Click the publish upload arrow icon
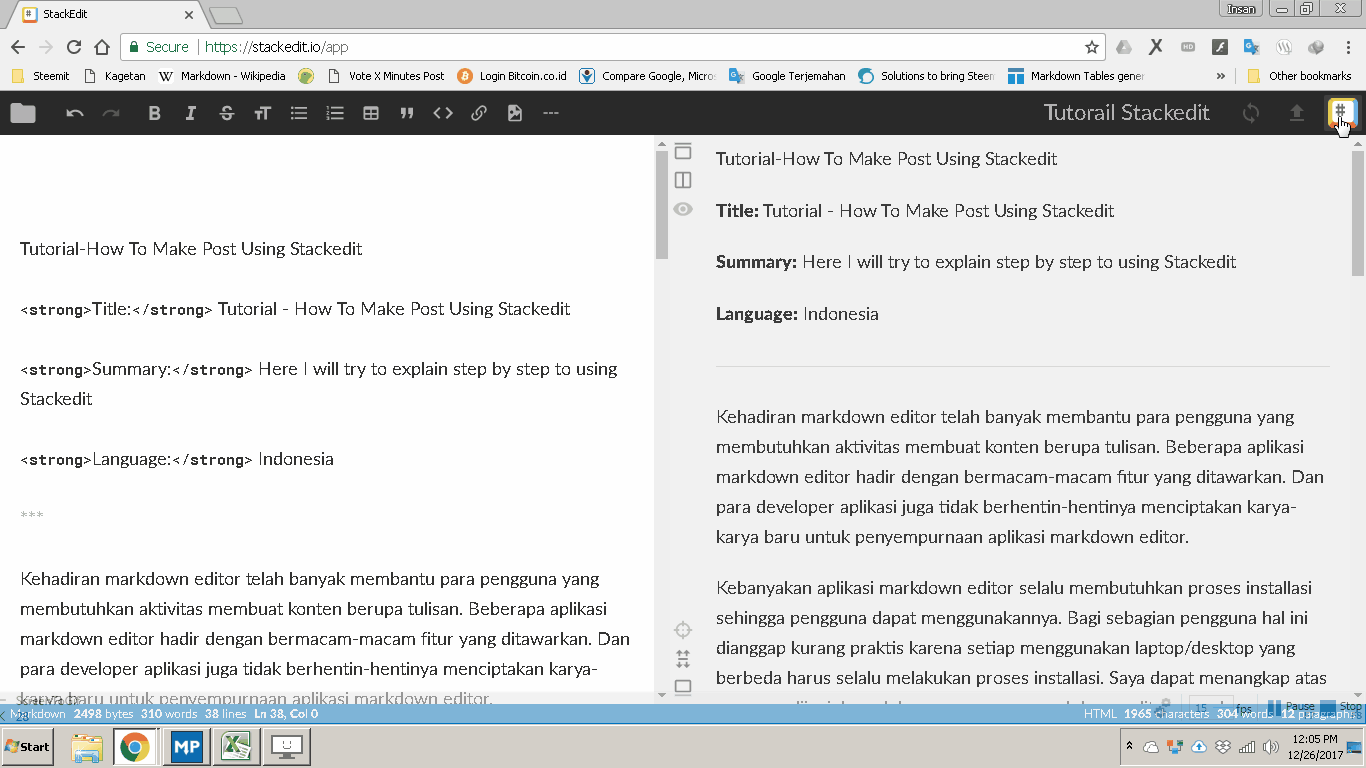The image size is (1366, 768). click(1296, 113)
